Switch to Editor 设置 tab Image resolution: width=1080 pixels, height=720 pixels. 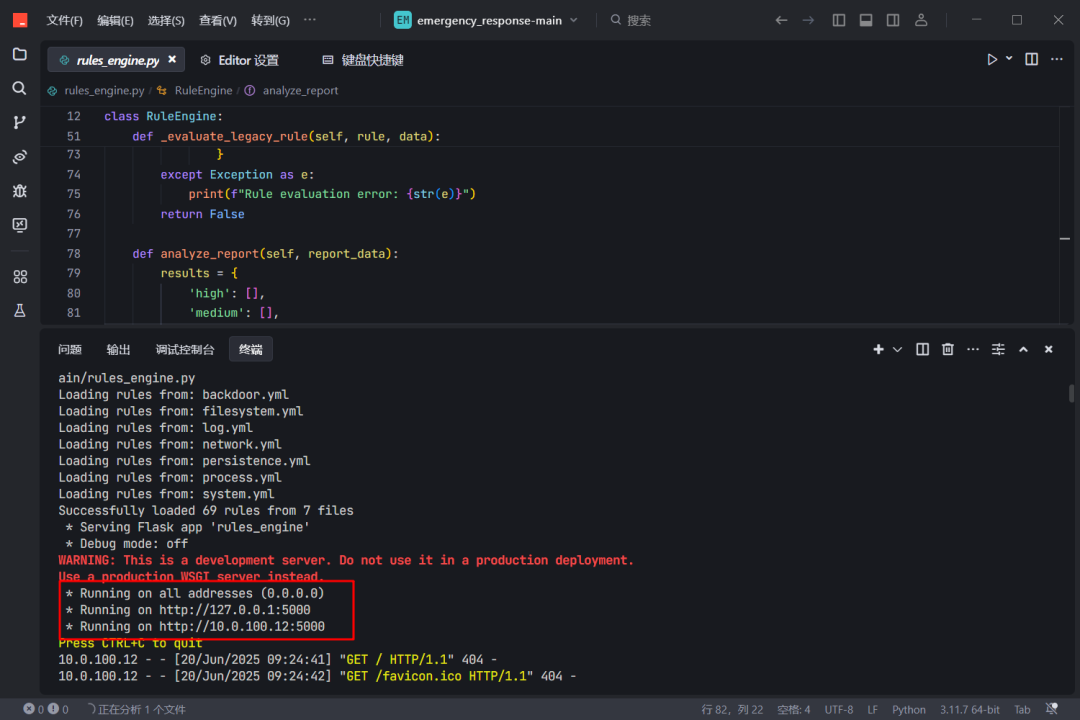point(240,61)
